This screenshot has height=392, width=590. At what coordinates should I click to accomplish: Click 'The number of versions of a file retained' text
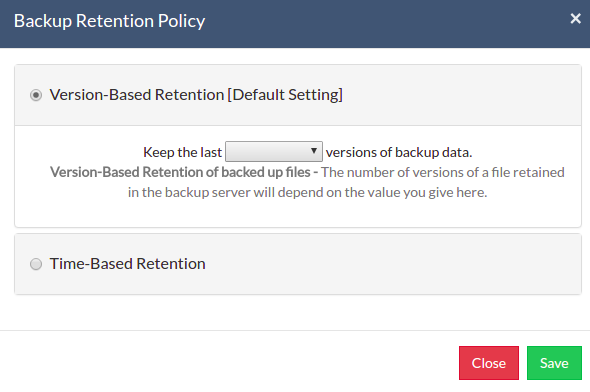442,172
